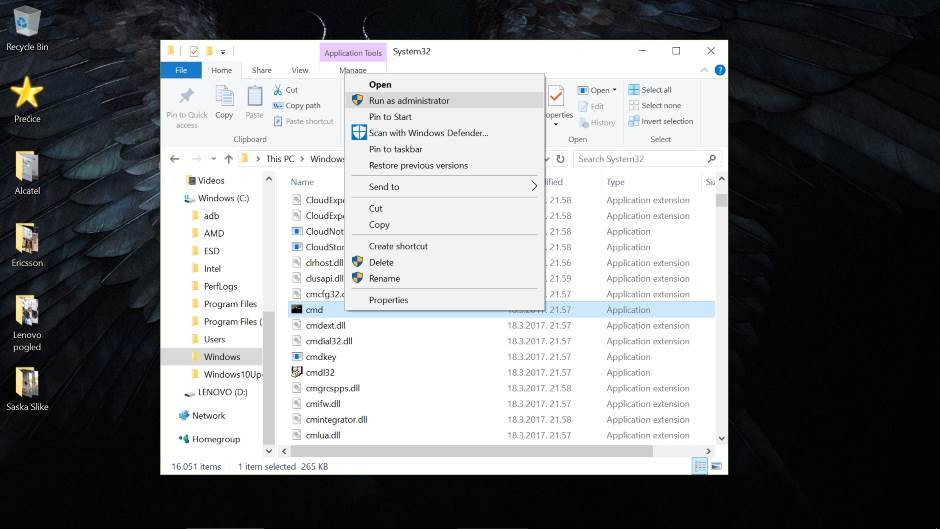Switch to the View ribbon tab

pos(299,70)
